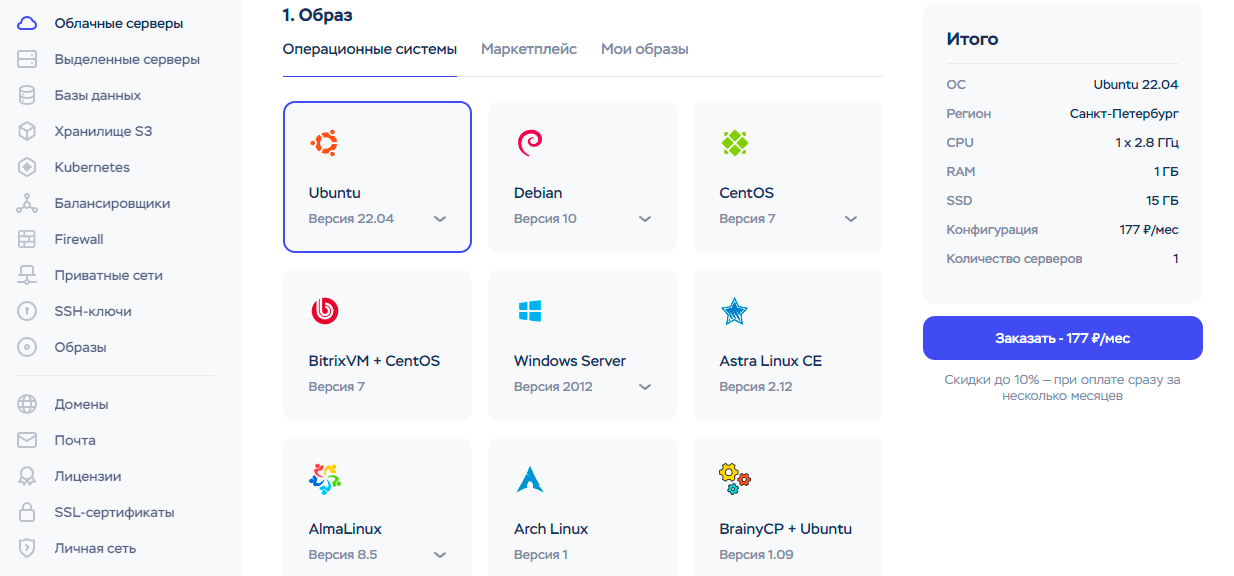The height and width of the screenshot is (576, 1234).
Task: Click the colorful AlmaLinux logo
Action: click(325, 479)
